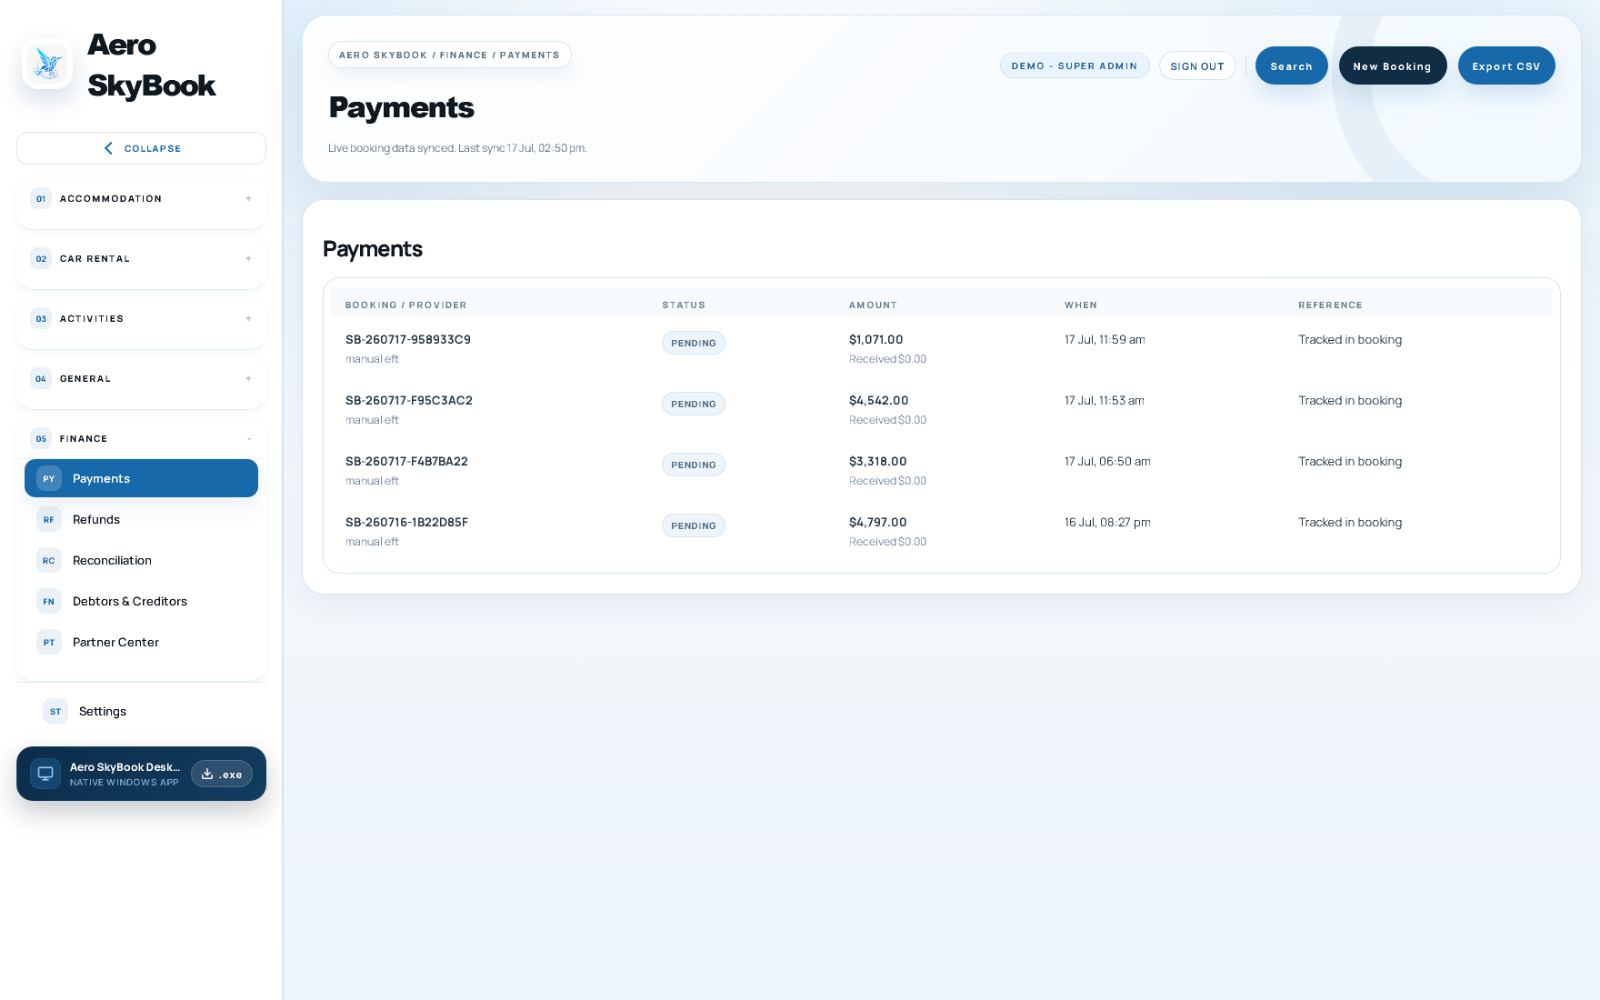The width and height of the screenshot is (1600, 1000).
Task: Open the Refunds page
Action: pos(141,520)
